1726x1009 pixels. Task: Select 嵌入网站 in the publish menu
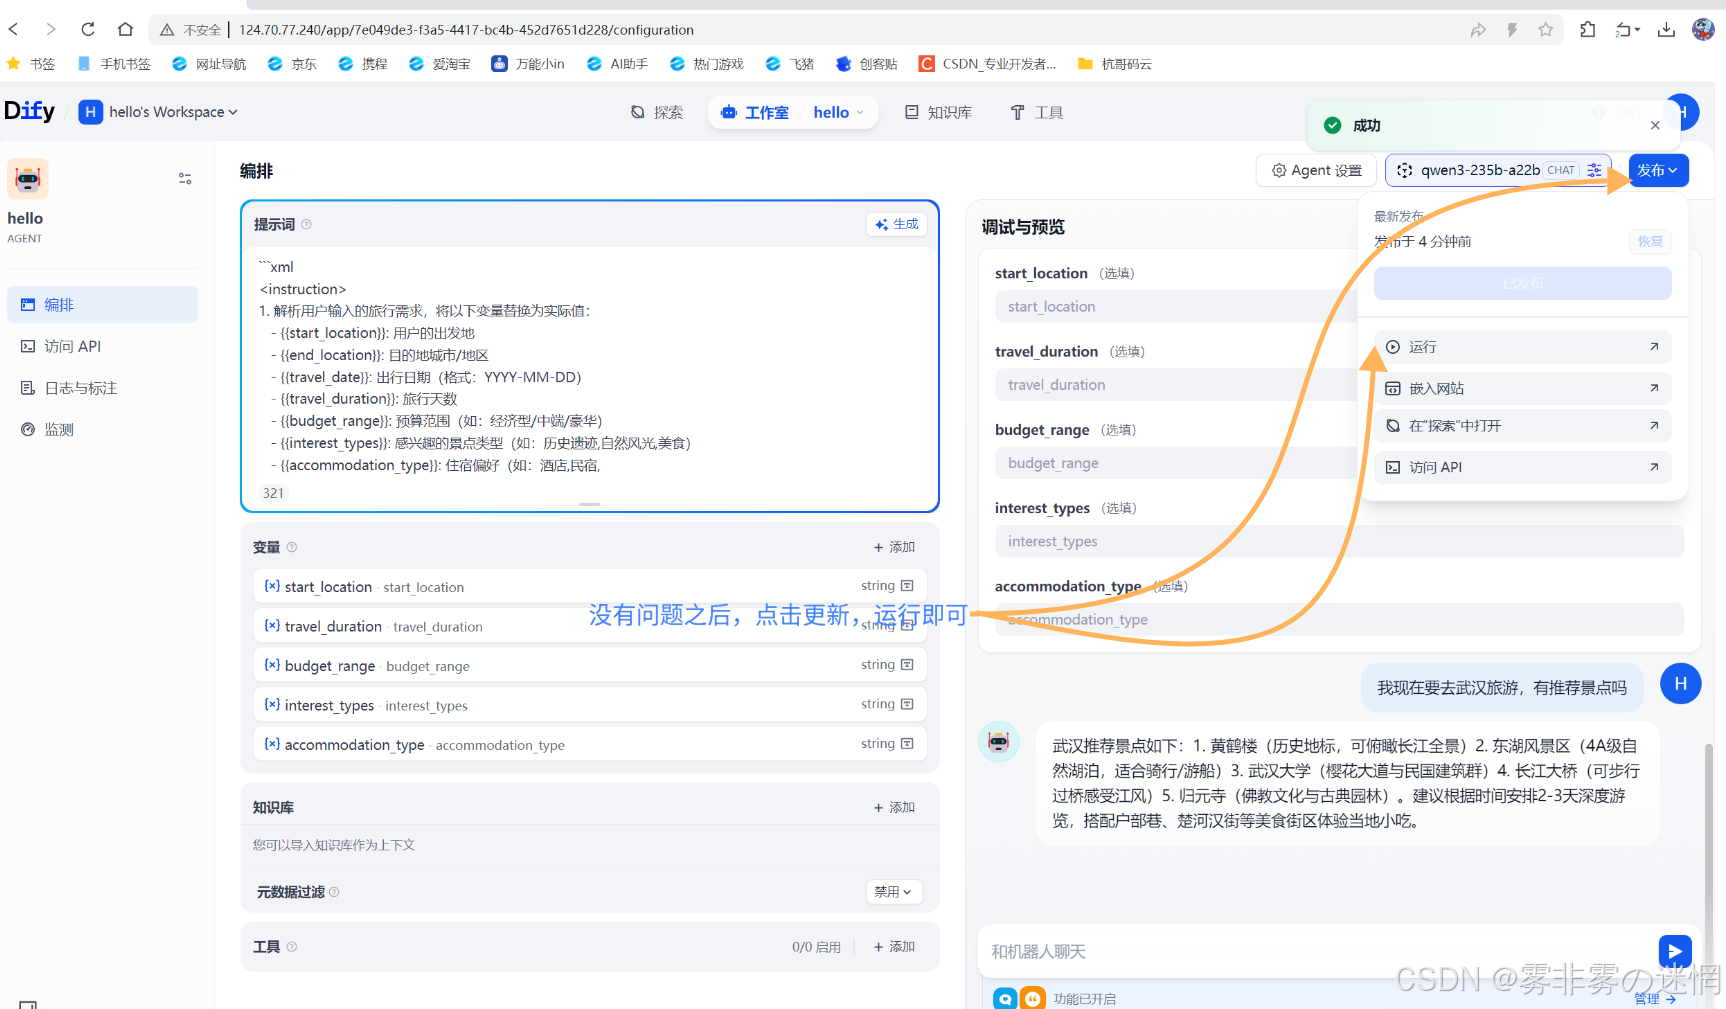(1522, 388)
